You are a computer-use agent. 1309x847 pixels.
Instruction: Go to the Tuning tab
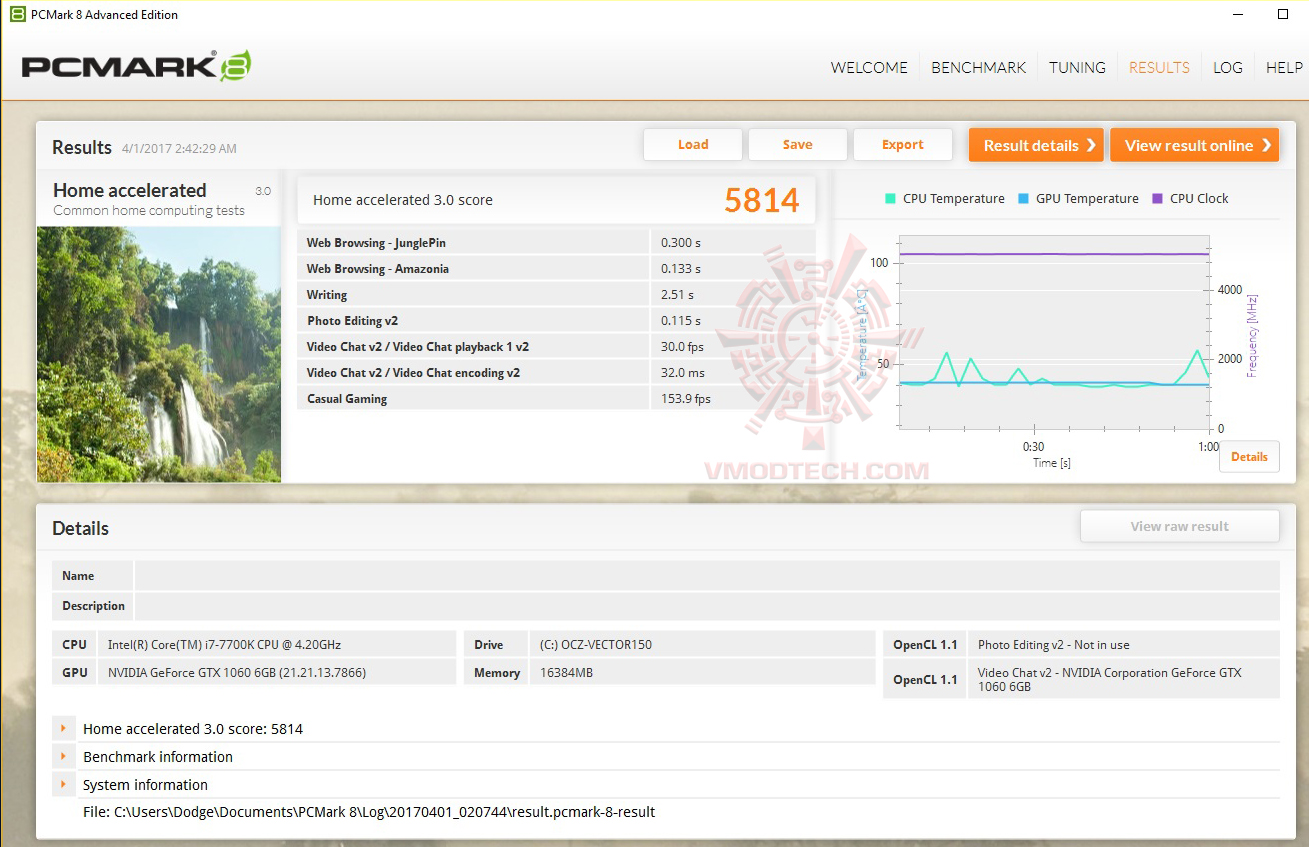pyautogui.click(x=1077, y=68)
